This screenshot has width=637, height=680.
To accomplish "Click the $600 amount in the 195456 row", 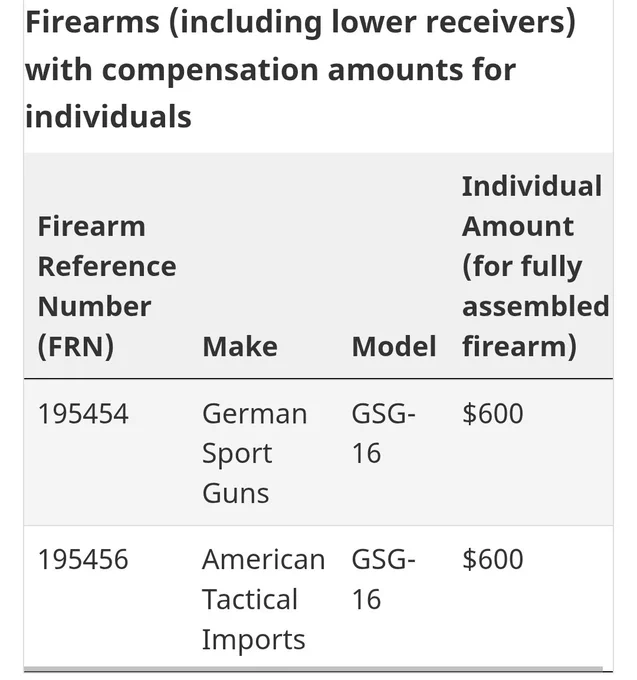I will point(493,559).
